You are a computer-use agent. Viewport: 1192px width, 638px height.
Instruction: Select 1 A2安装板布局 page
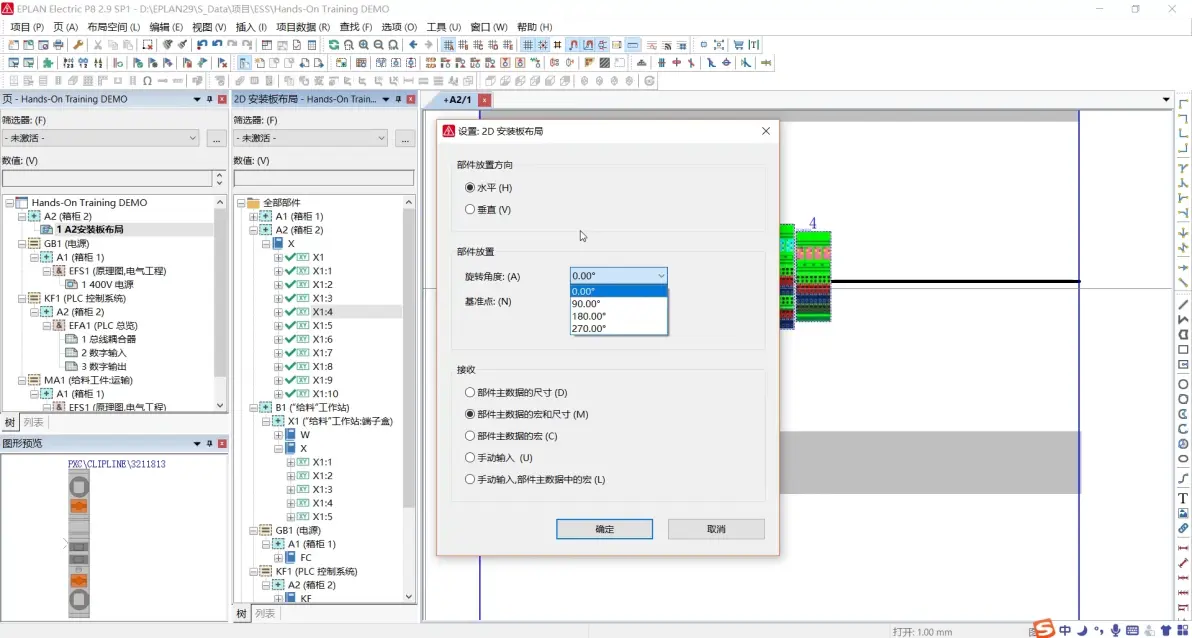point(89,230)
